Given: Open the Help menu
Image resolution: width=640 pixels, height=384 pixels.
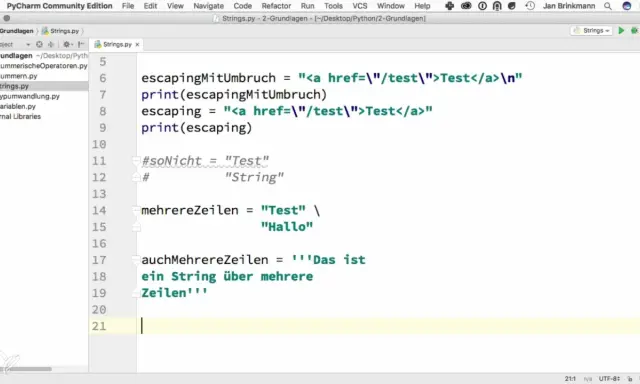Looking at the screenshot, I should [422, 6].
